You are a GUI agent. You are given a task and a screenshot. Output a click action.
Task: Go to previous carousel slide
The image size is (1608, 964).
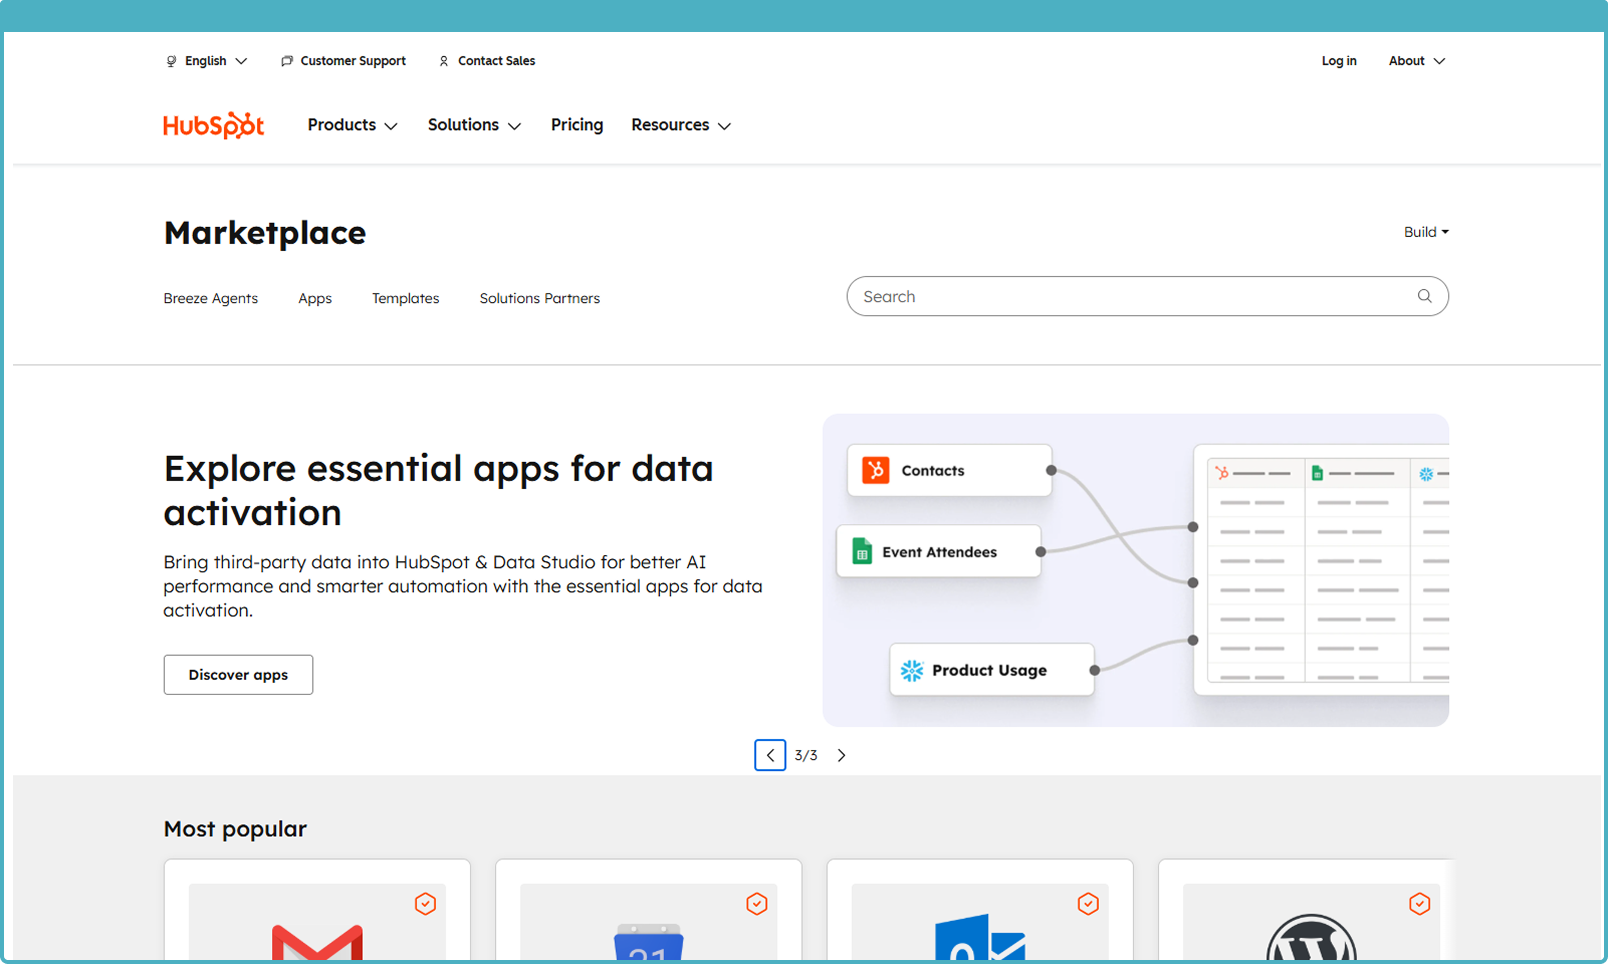(770, 755)
